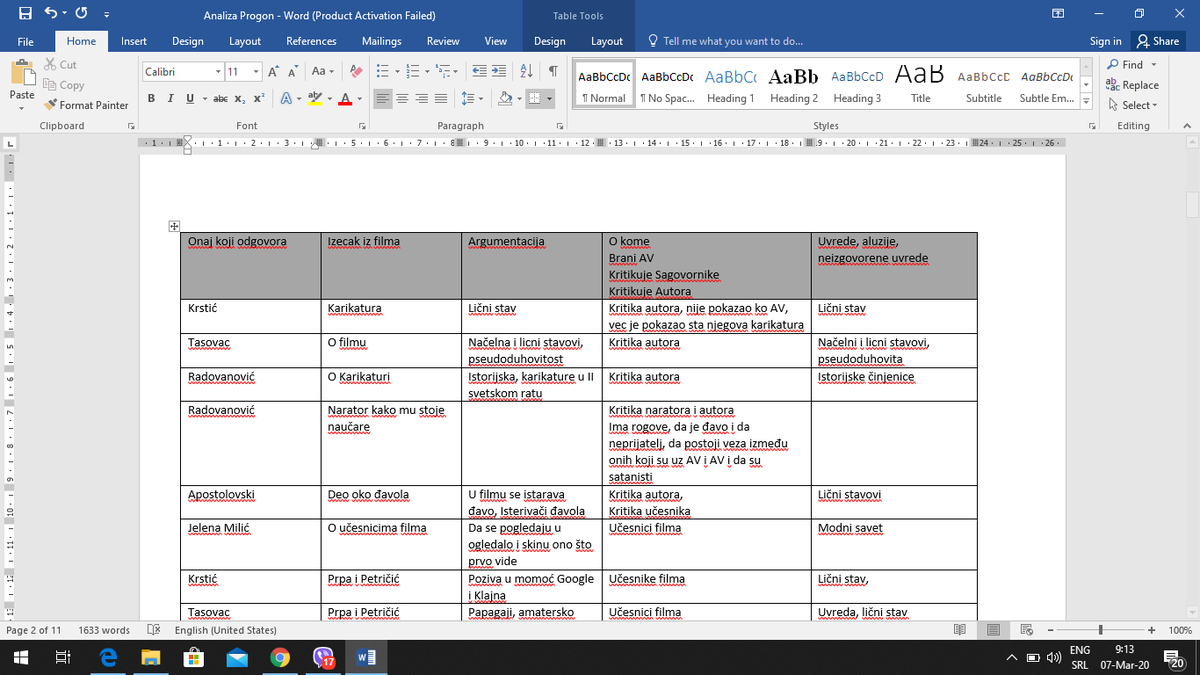
Task: Click the Shrink Font icon
Action: (x=294, y=72)
